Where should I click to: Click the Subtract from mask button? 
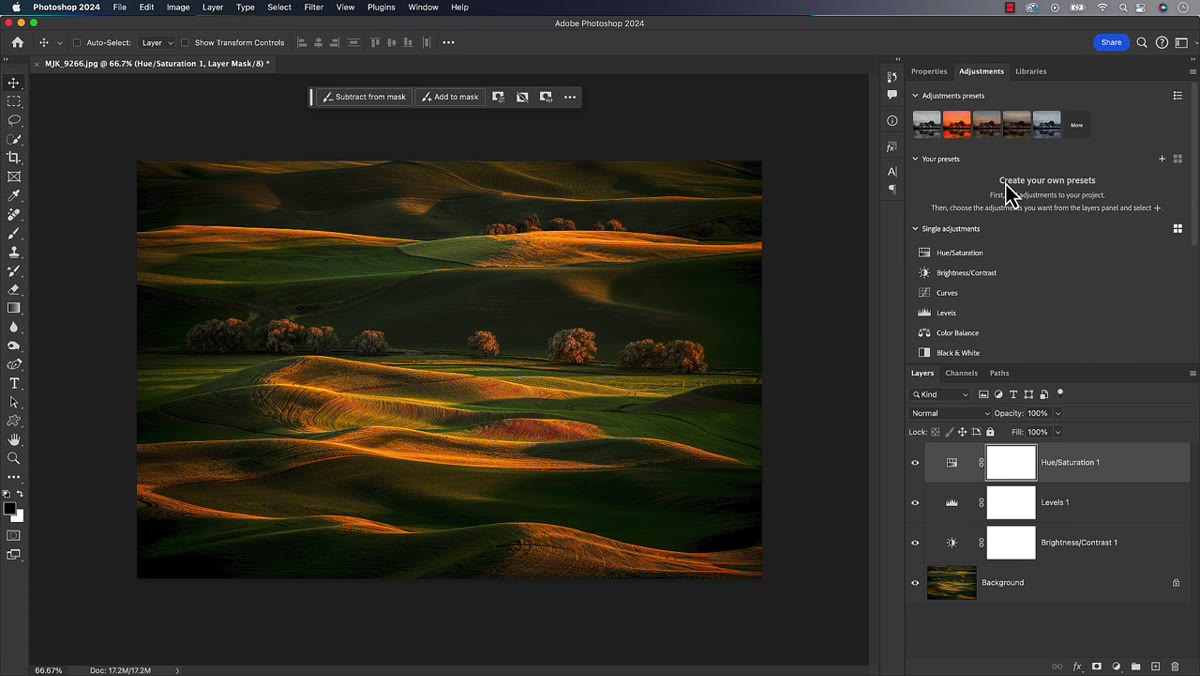364,97
